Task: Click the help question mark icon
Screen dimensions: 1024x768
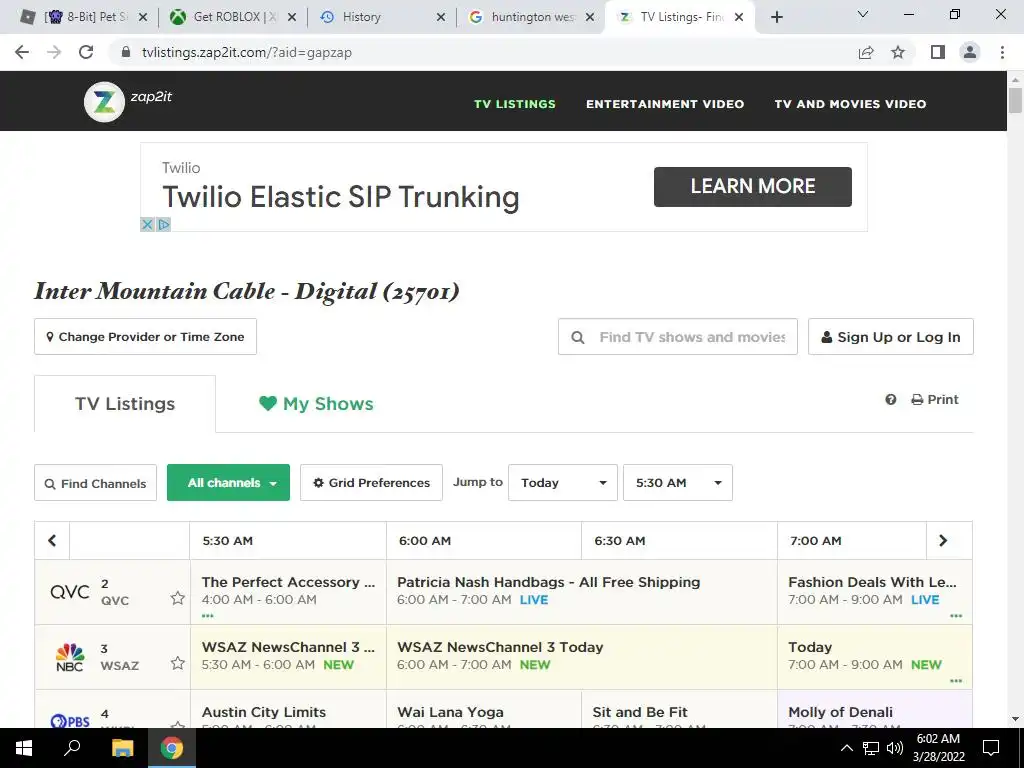Action: click(x=891, y=400)
